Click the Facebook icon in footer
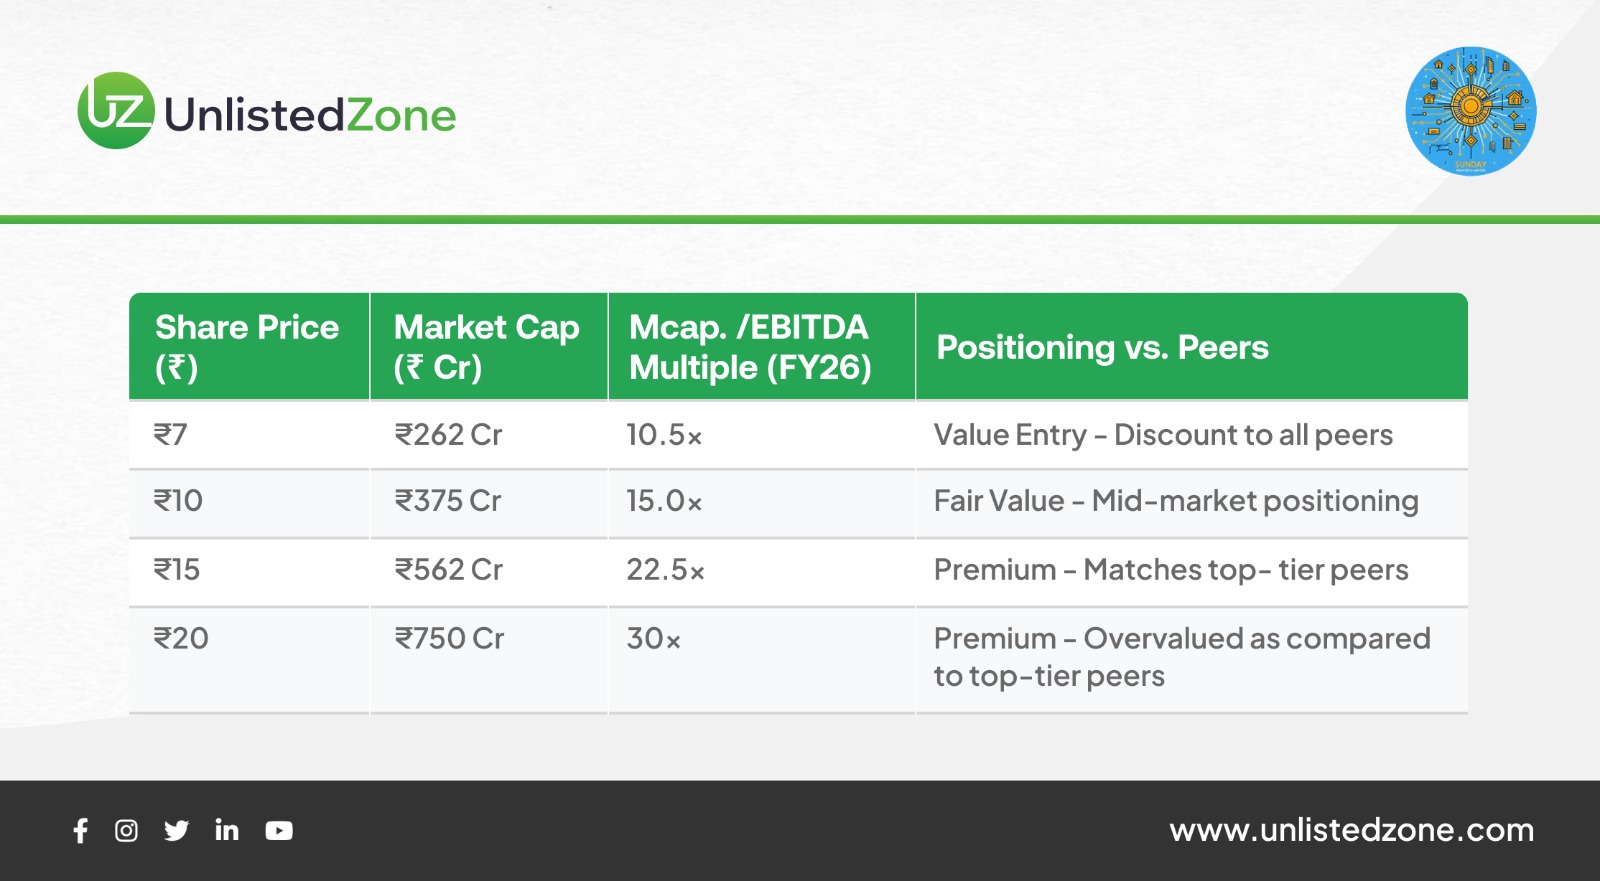Screen dimensions: 1600x881 (81, 831)
